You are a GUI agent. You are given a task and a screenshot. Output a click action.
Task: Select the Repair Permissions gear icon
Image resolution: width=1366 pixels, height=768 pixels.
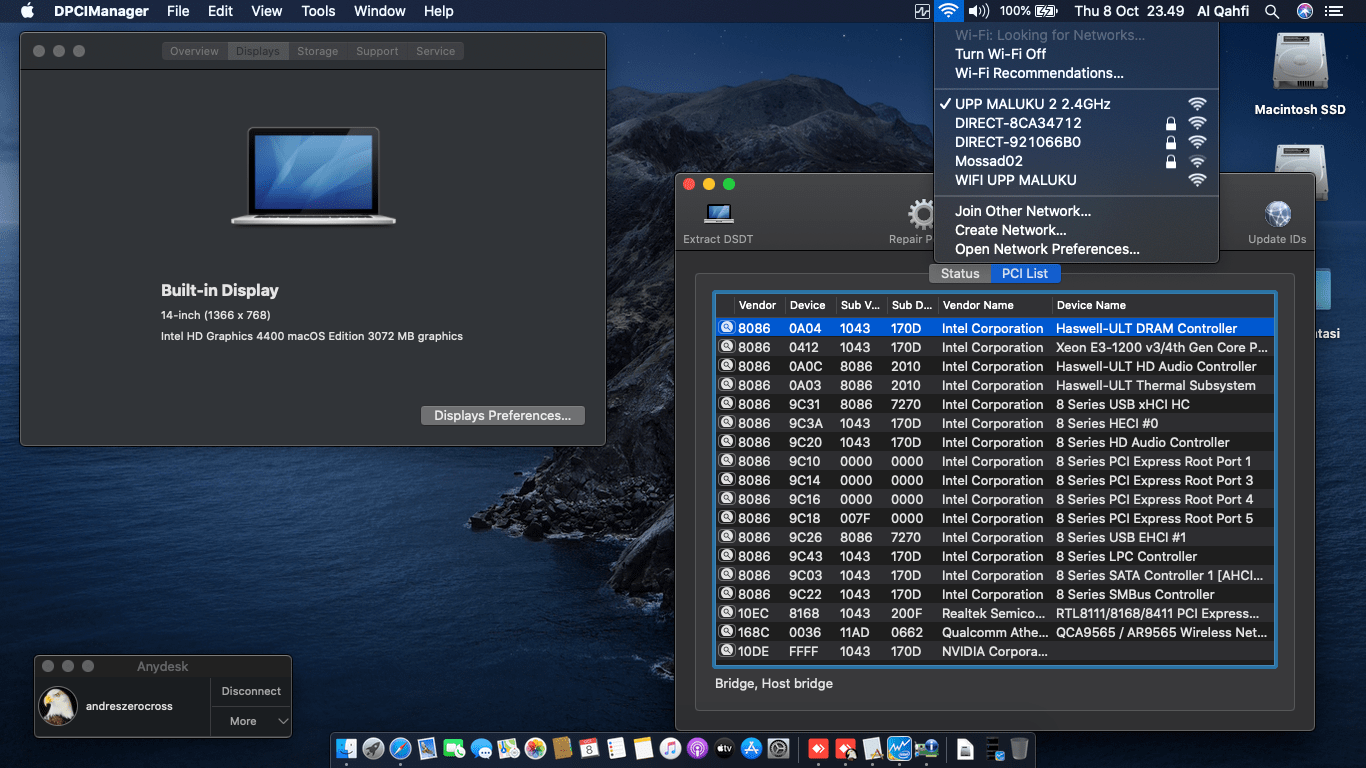coord(920,215)
